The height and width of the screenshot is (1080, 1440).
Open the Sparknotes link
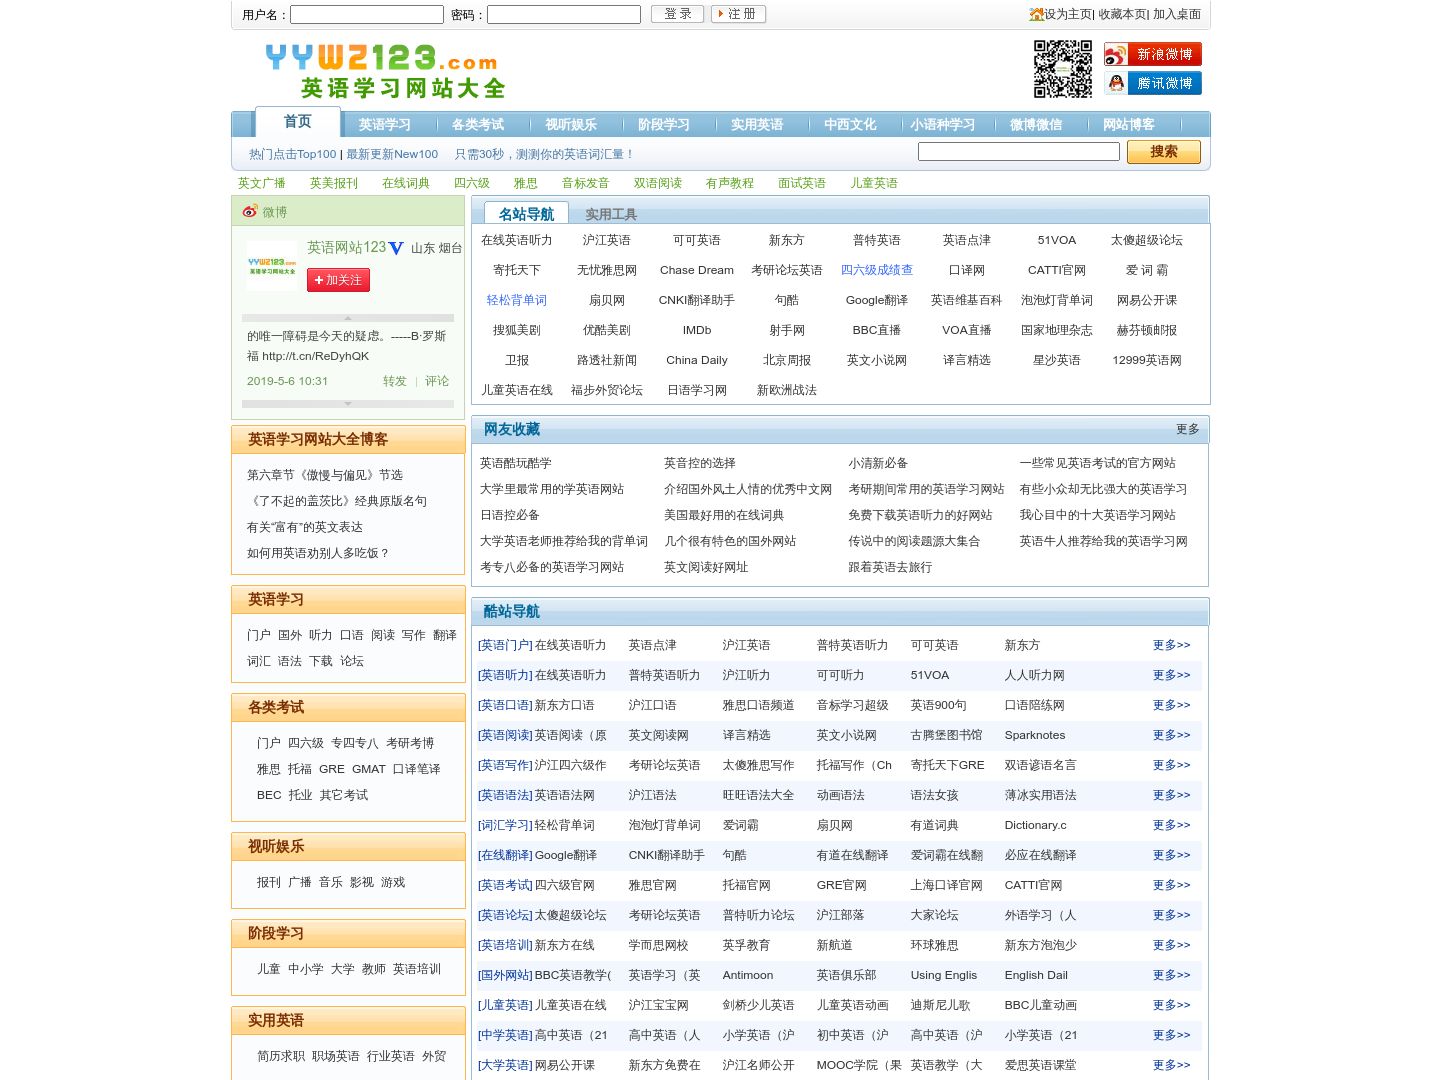(1035, 735)
